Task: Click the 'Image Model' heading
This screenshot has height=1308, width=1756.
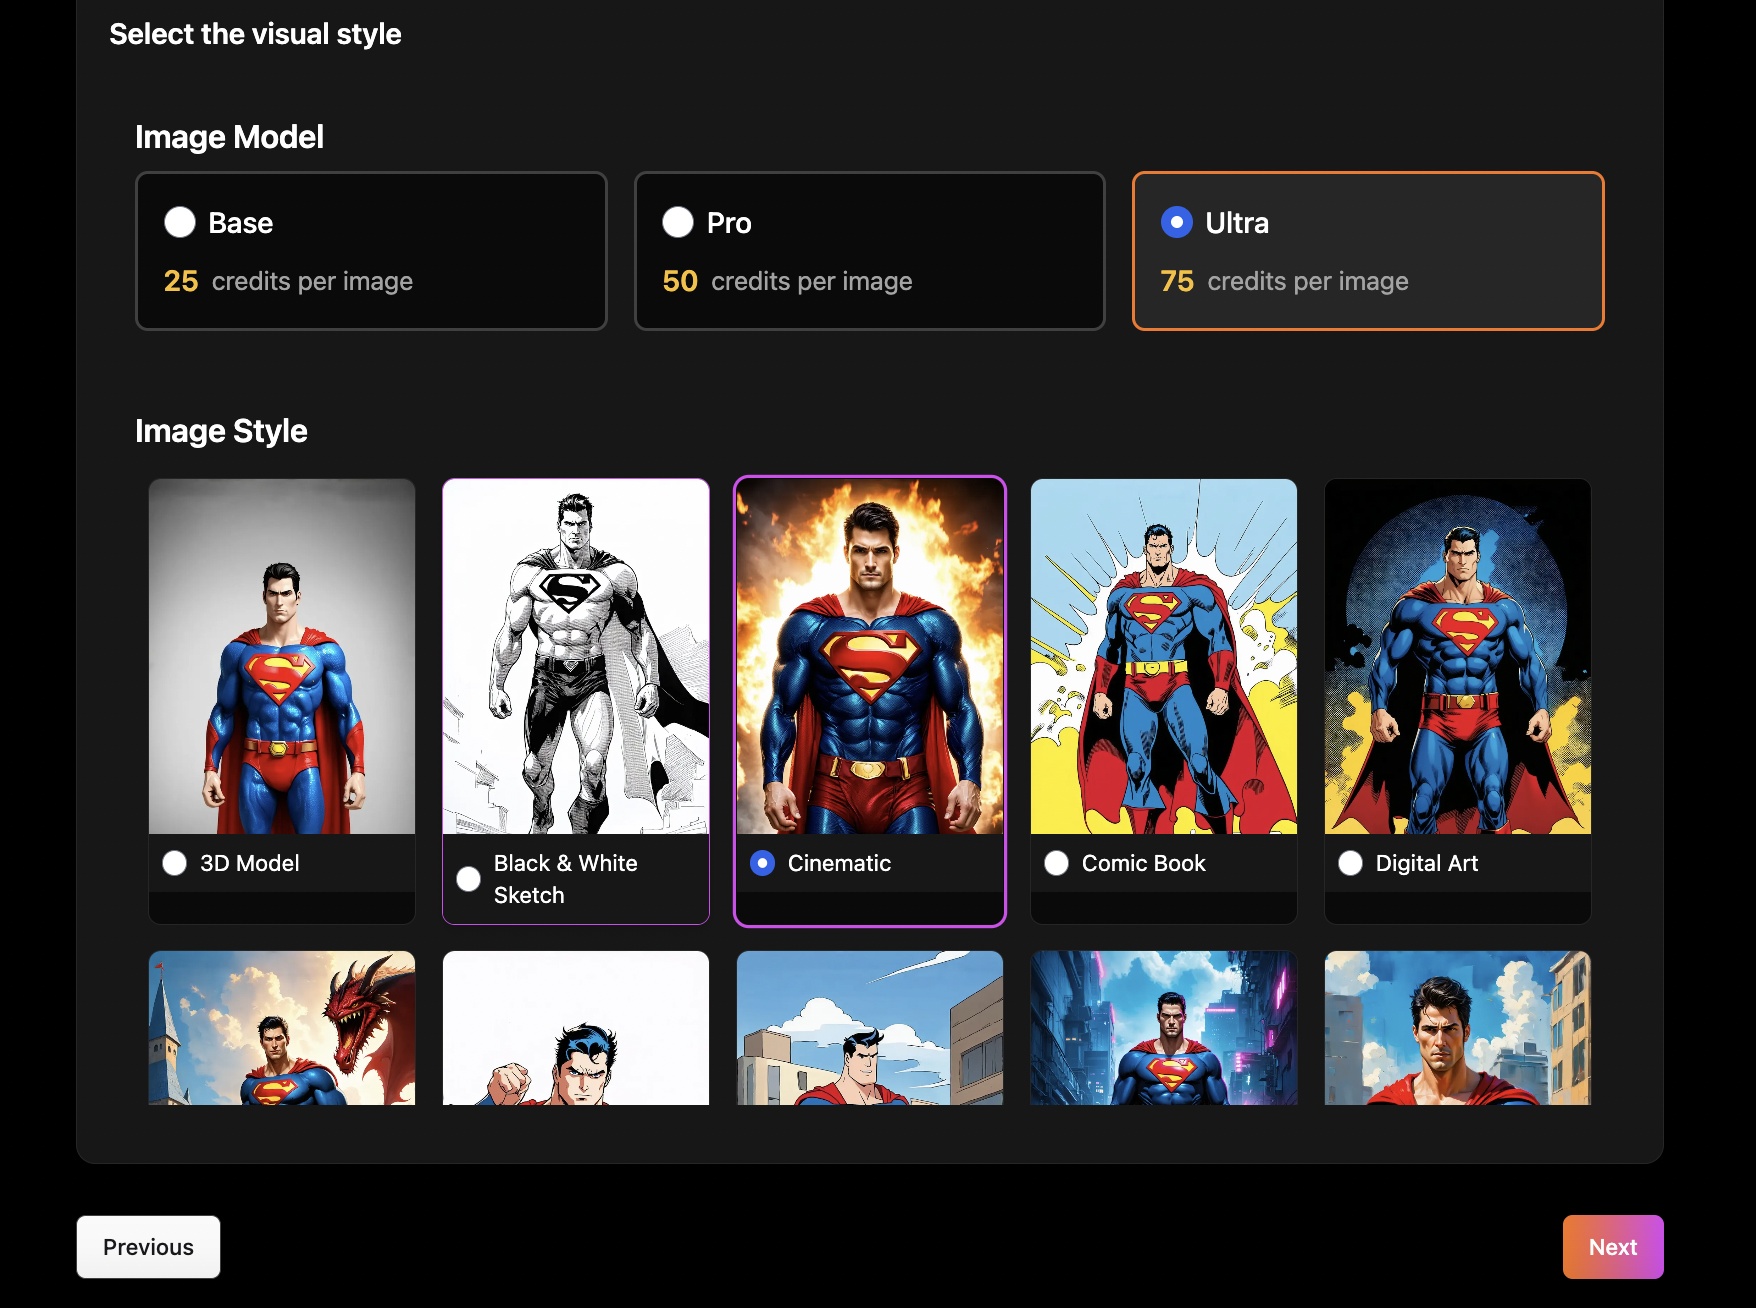Action: coord(229,137)
